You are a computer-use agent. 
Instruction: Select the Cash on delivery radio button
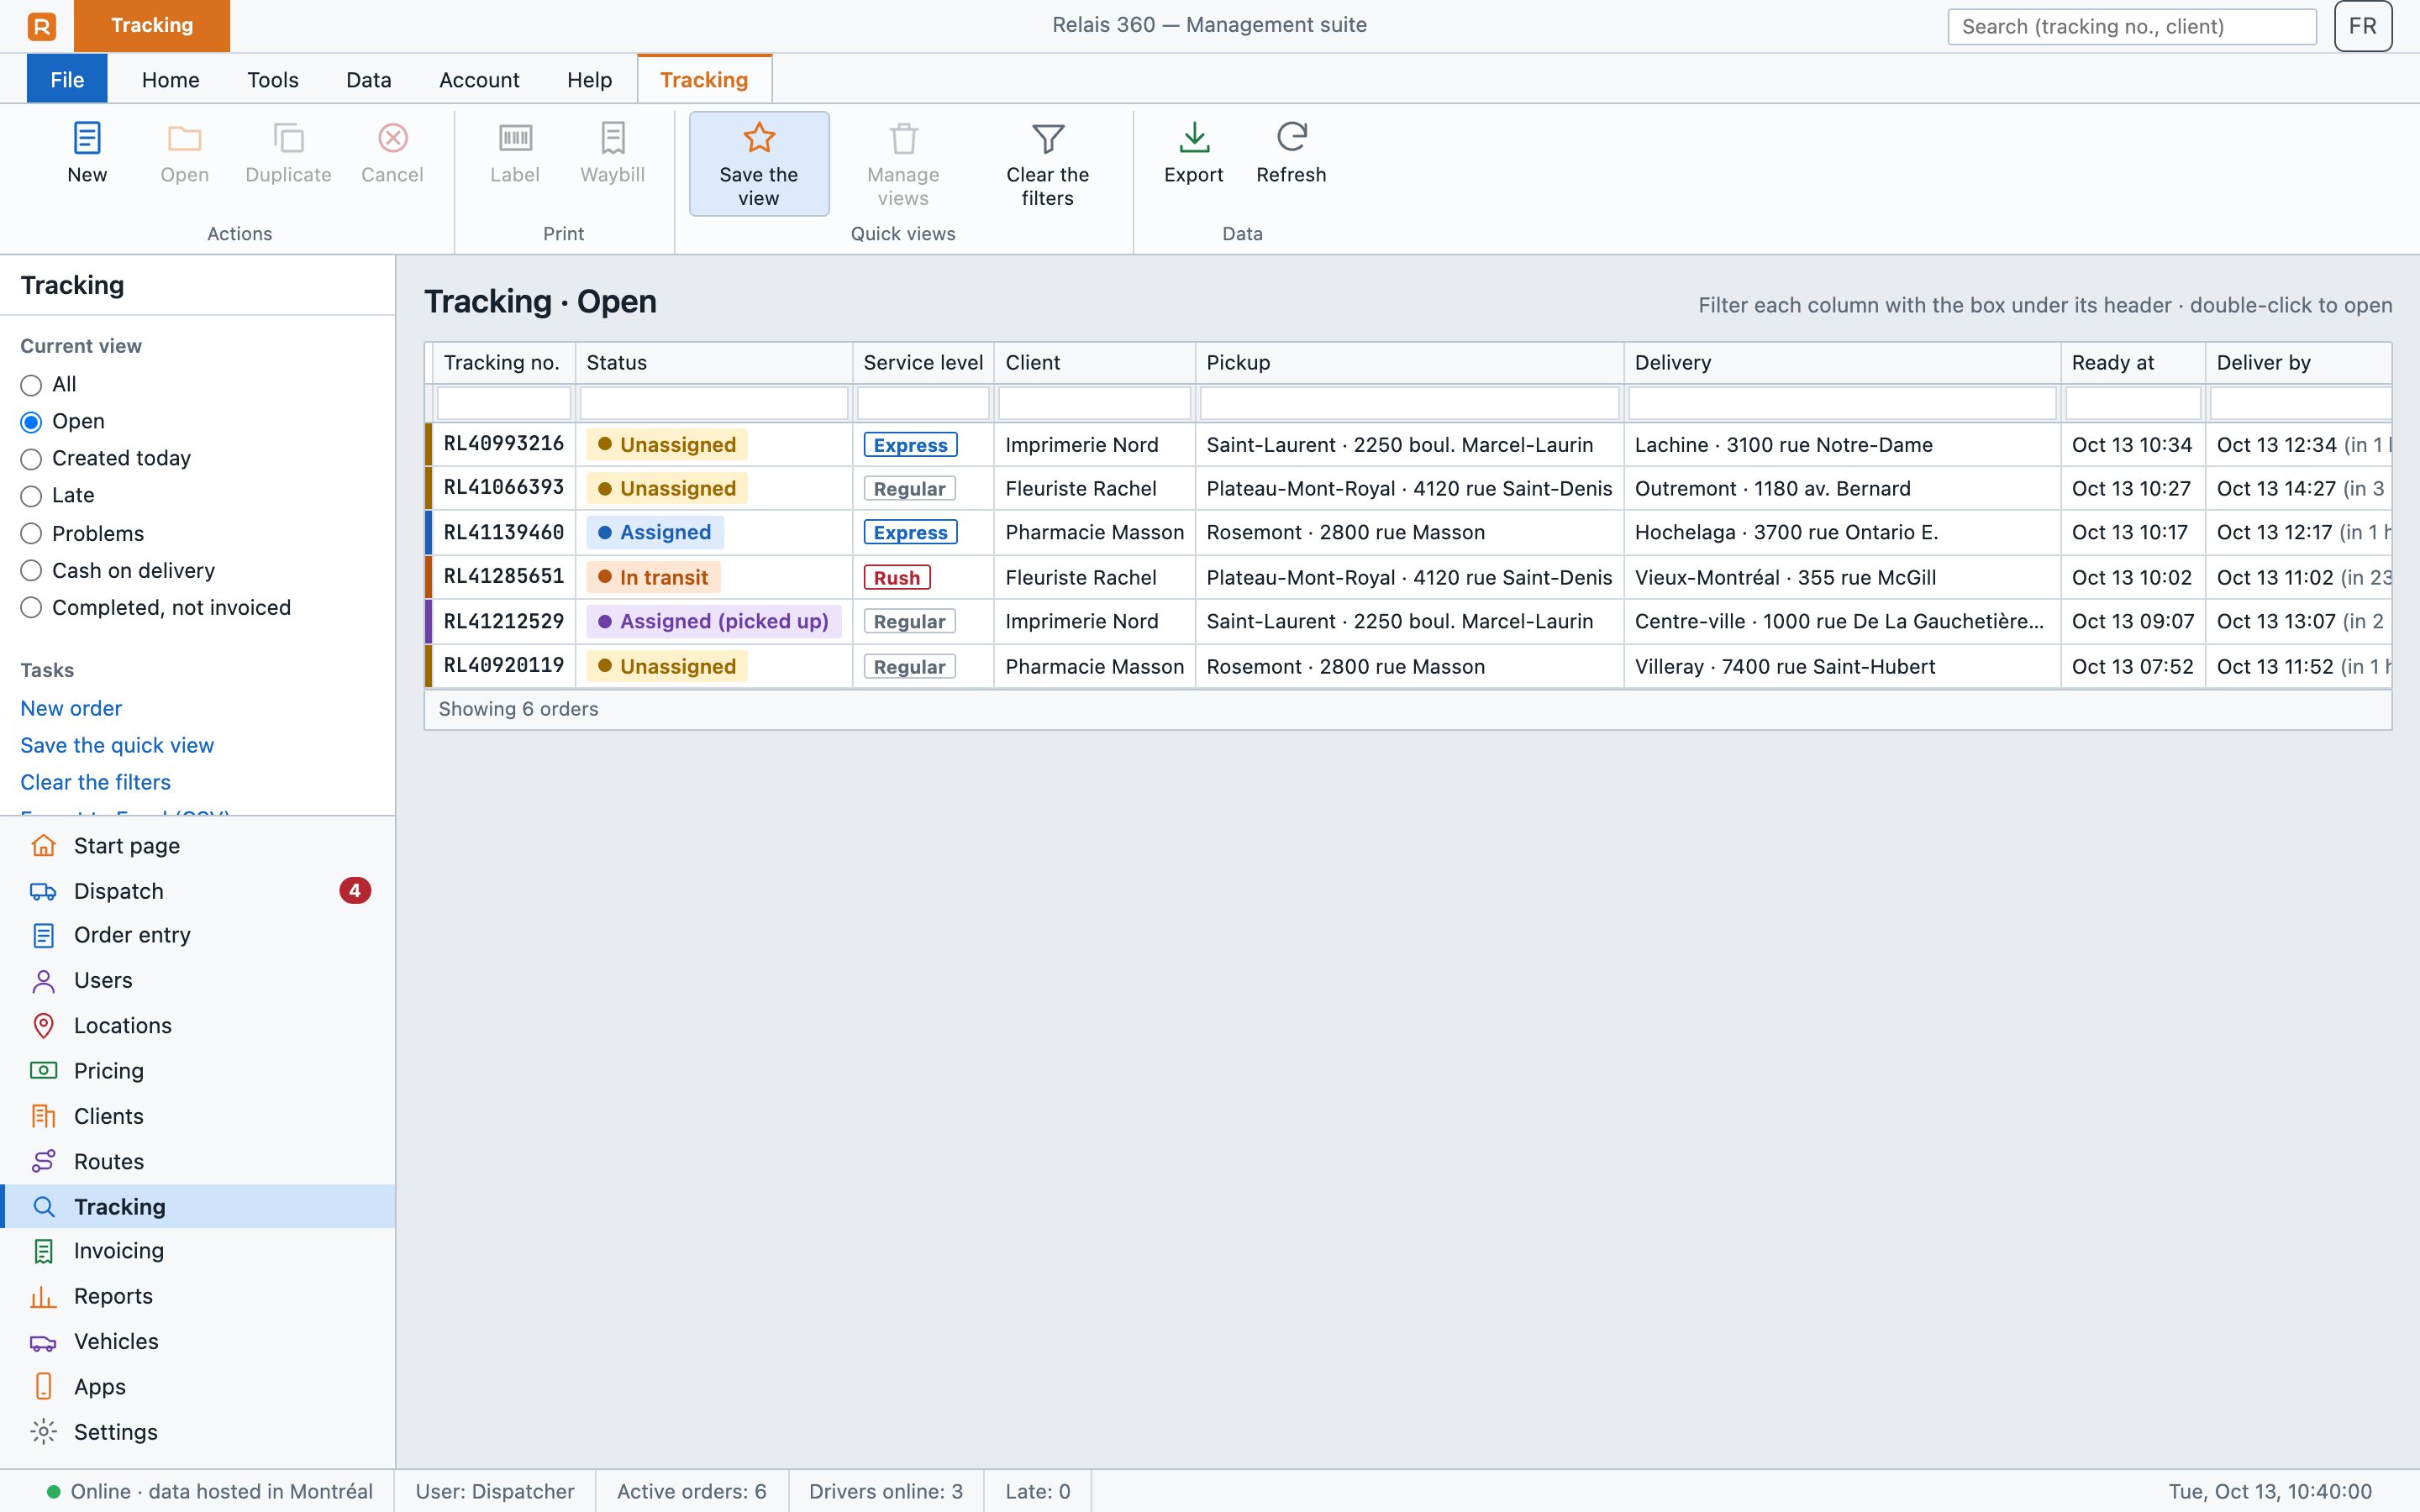[x=31, y=571]
